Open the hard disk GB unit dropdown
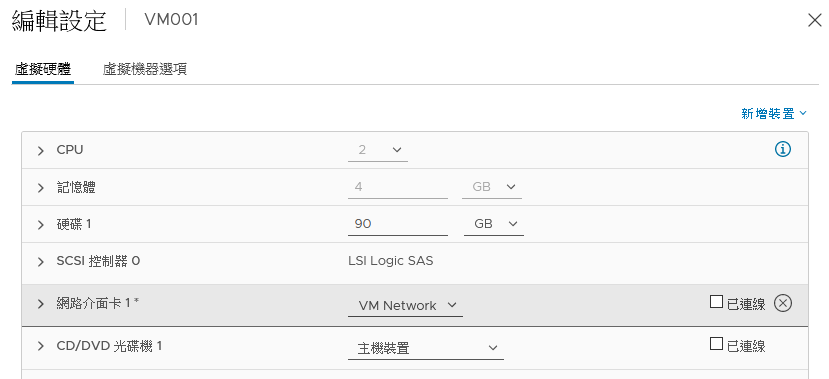Image resolution: width=829 pixels, height=379 pixels. (494, 224)
